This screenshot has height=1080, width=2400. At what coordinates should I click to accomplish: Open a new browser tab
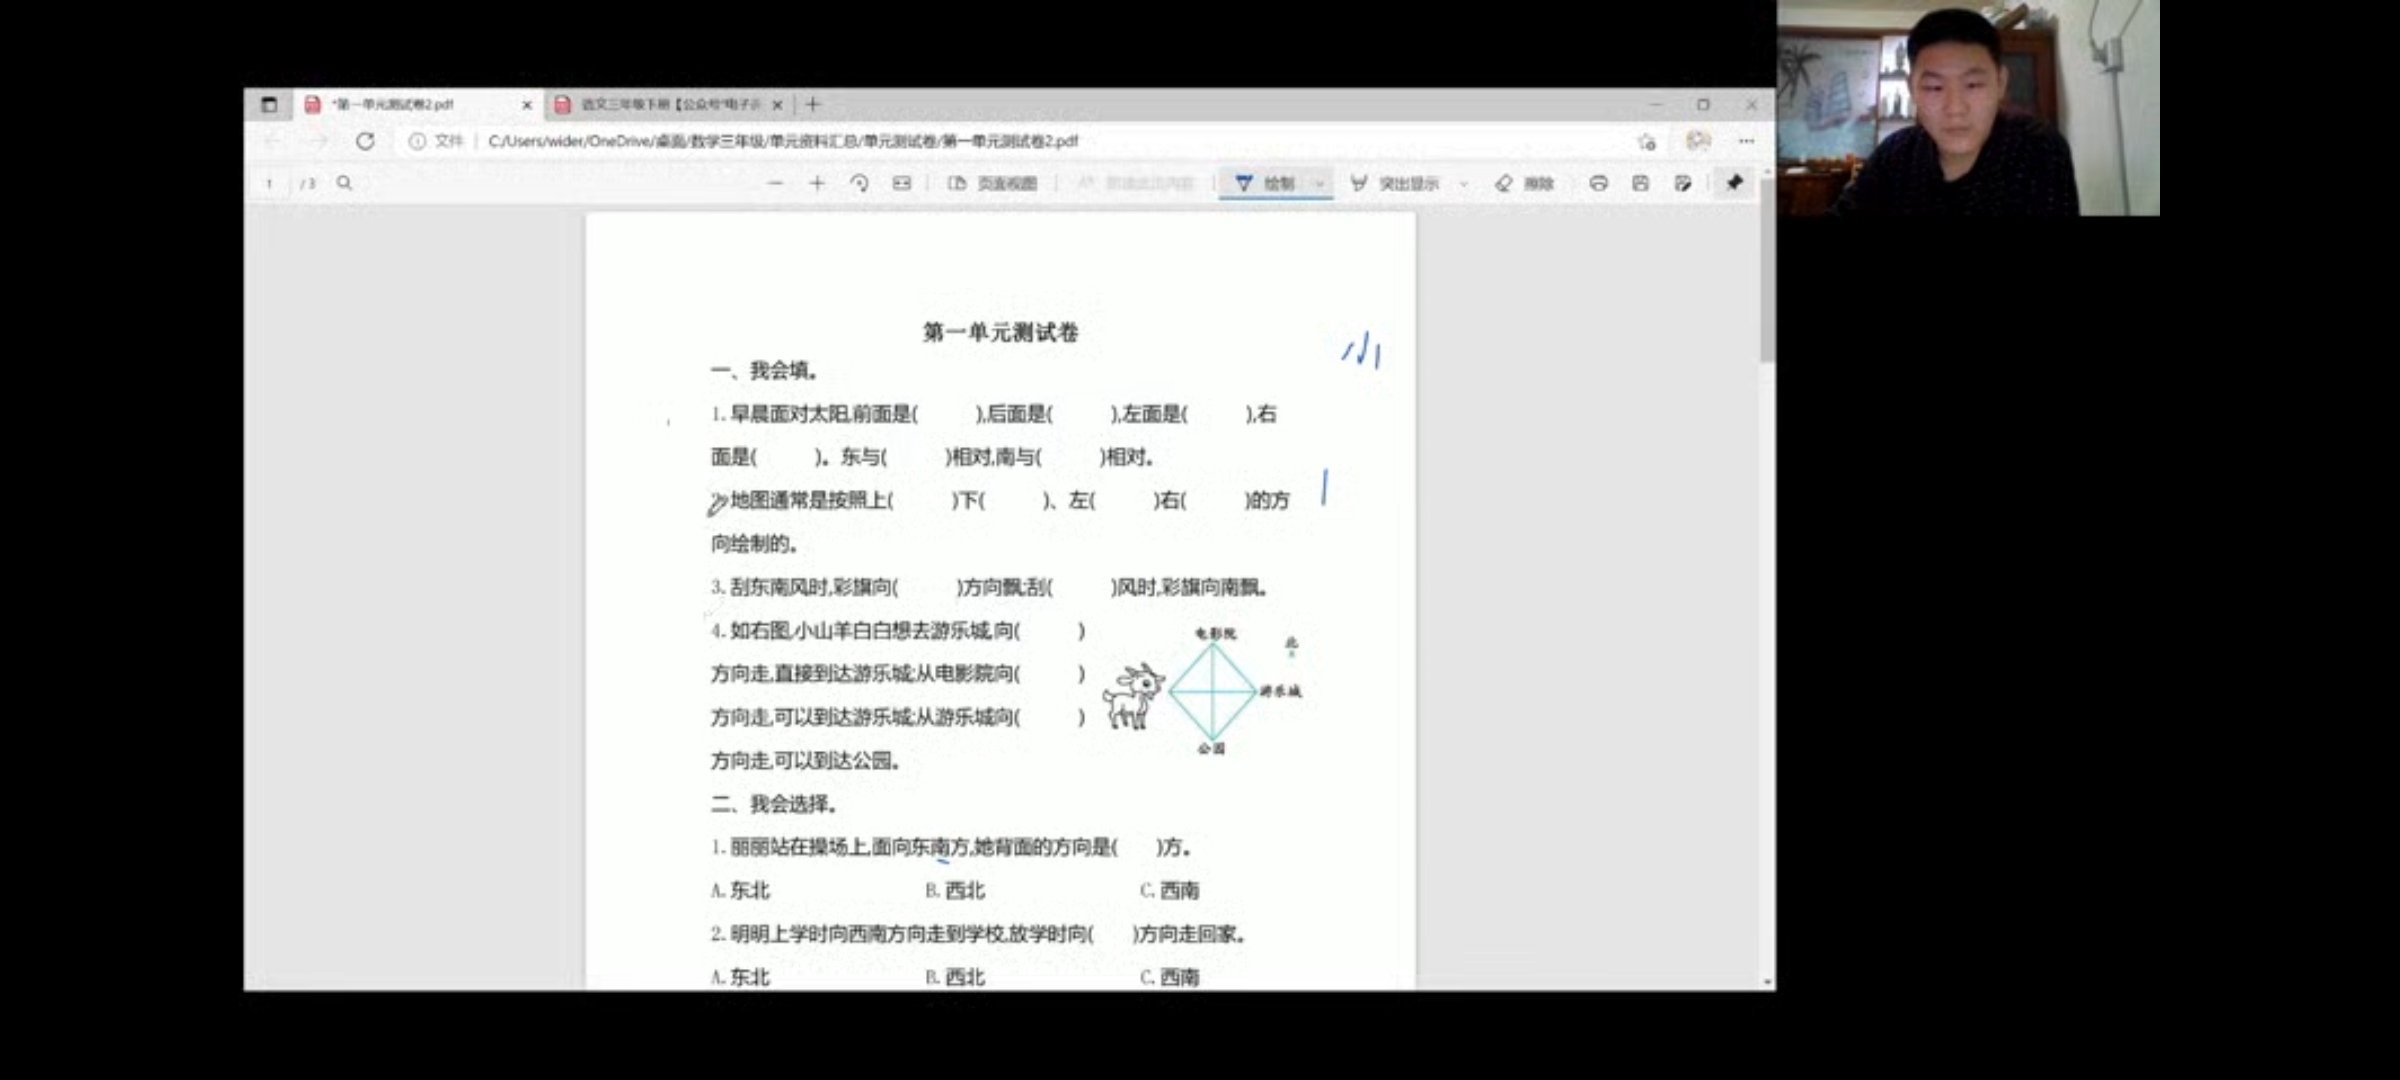(x=813, y=104)
